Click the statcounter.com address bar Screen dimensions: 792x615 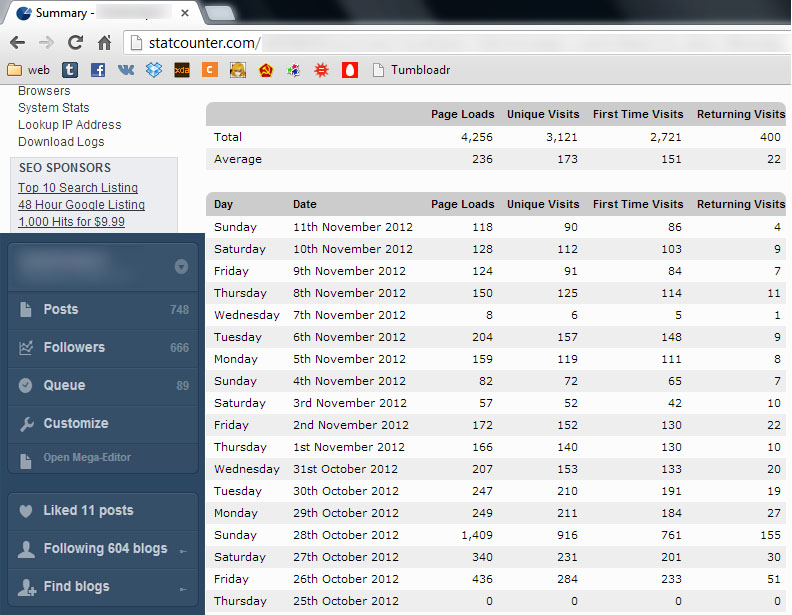click(x=450, y=43)
